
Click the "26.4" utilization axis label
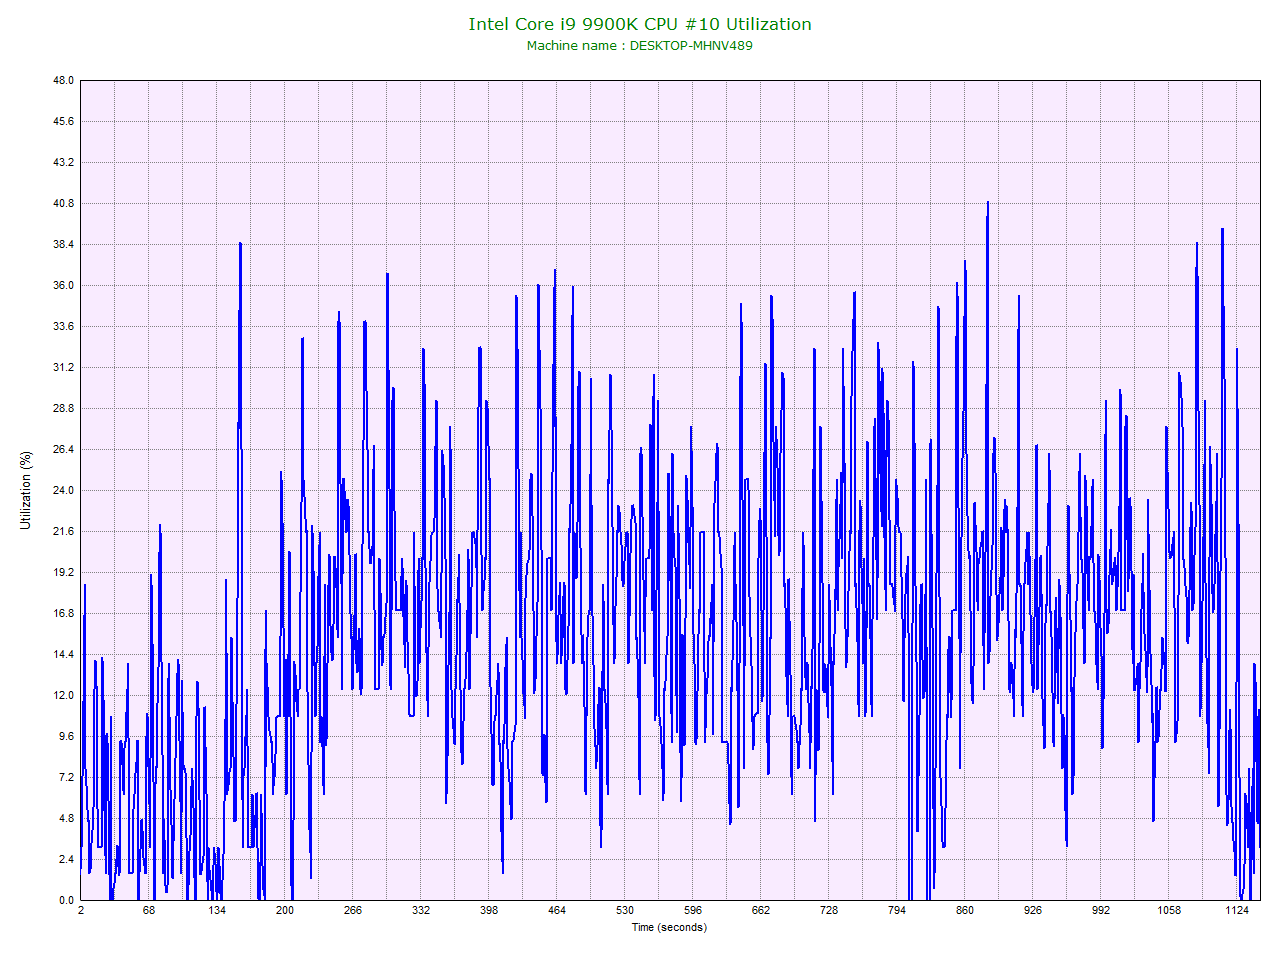point(64,449)
